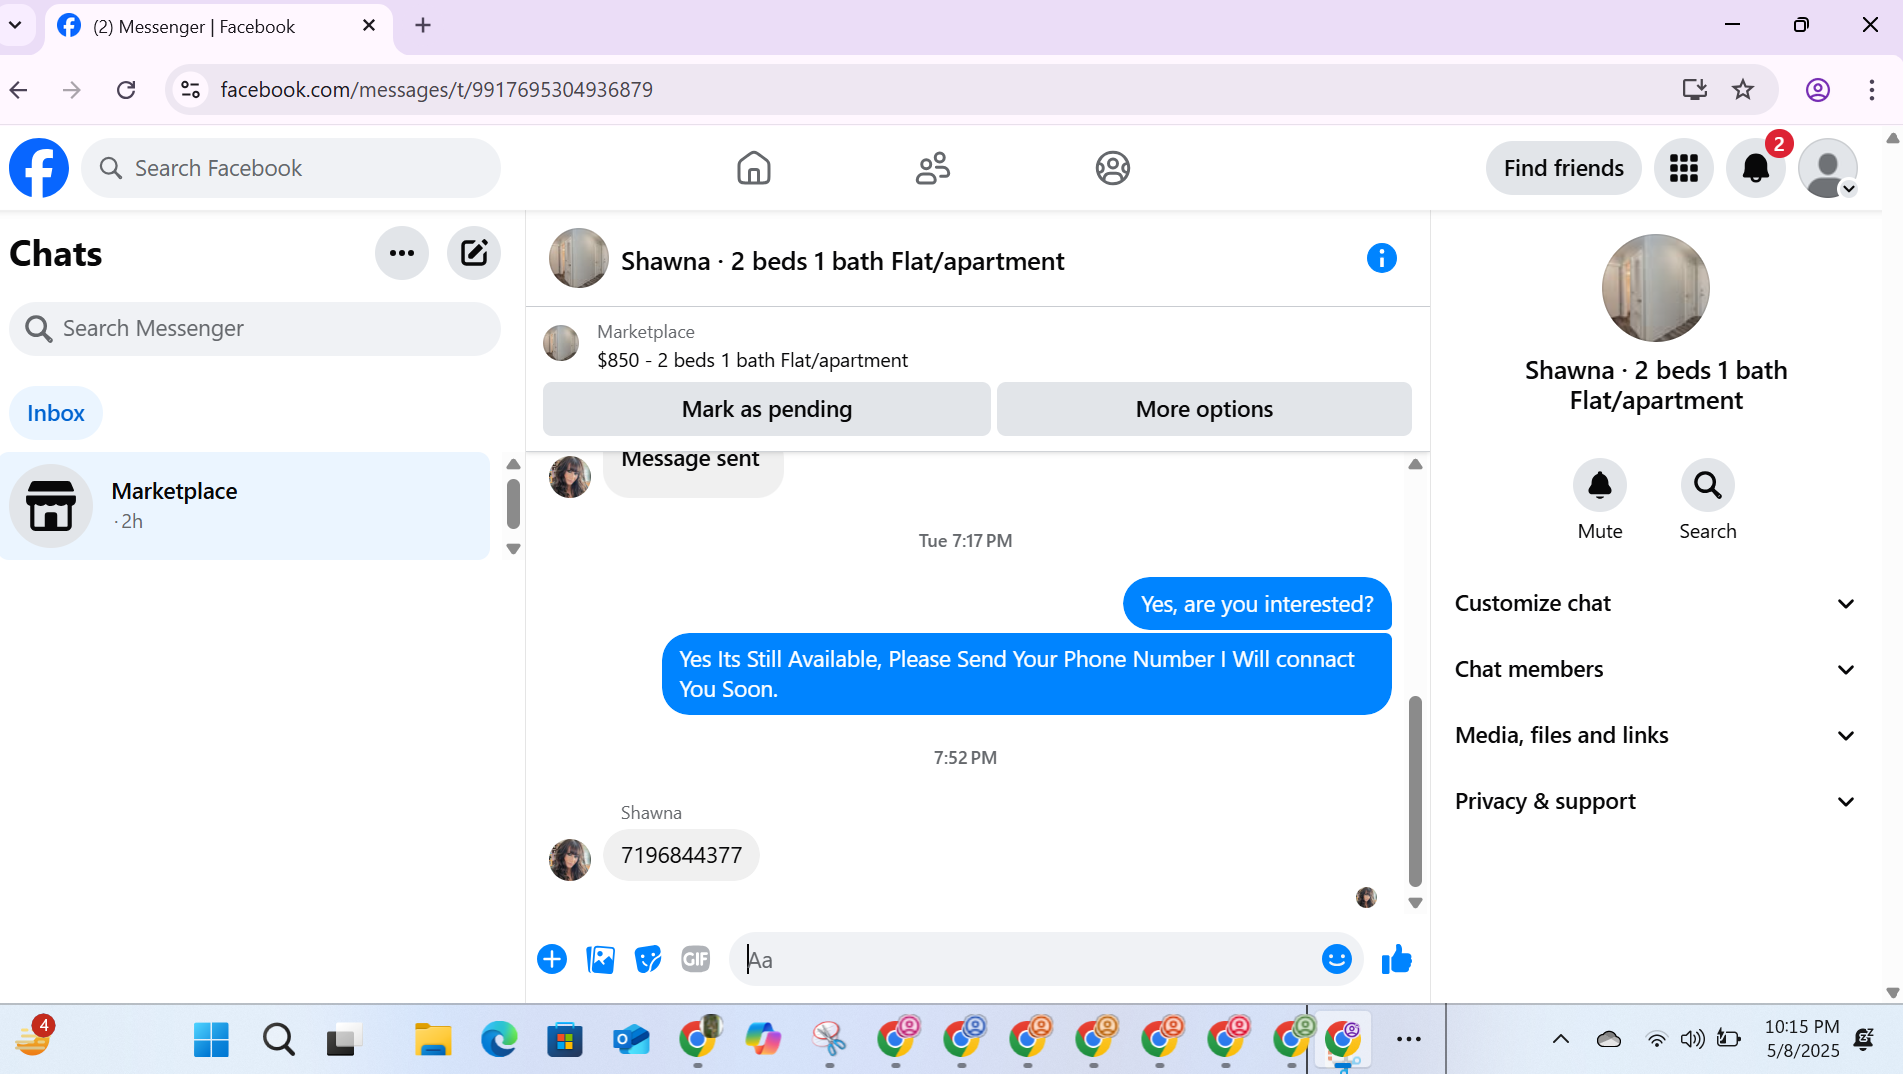This screenshot has height=1074, width=1903.
Task: Click Mark as pending button
Action: pyautogui.click(x=766, y=409)
